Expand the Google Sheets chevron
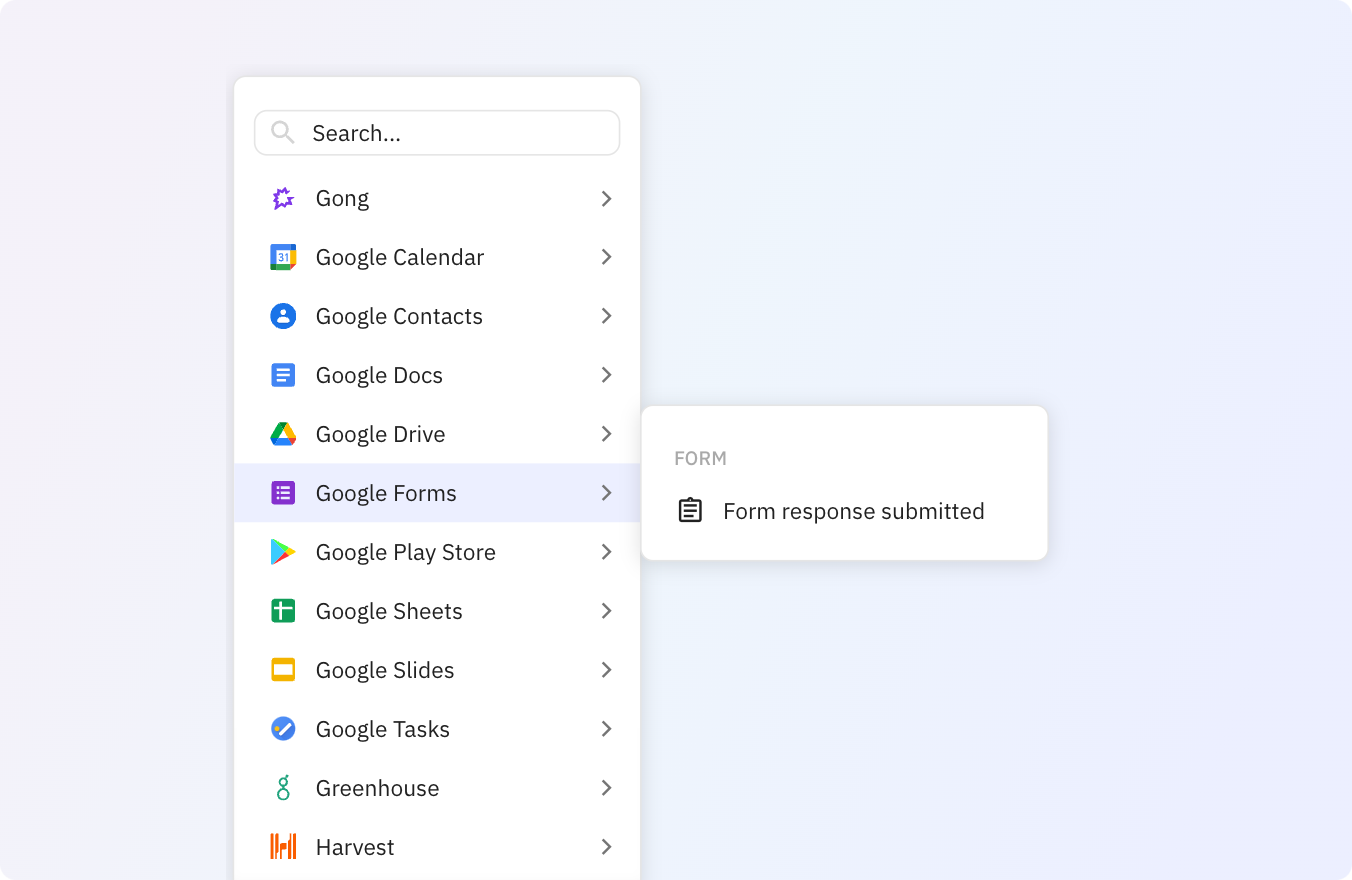1352x880 pixels. pos(606,611)
